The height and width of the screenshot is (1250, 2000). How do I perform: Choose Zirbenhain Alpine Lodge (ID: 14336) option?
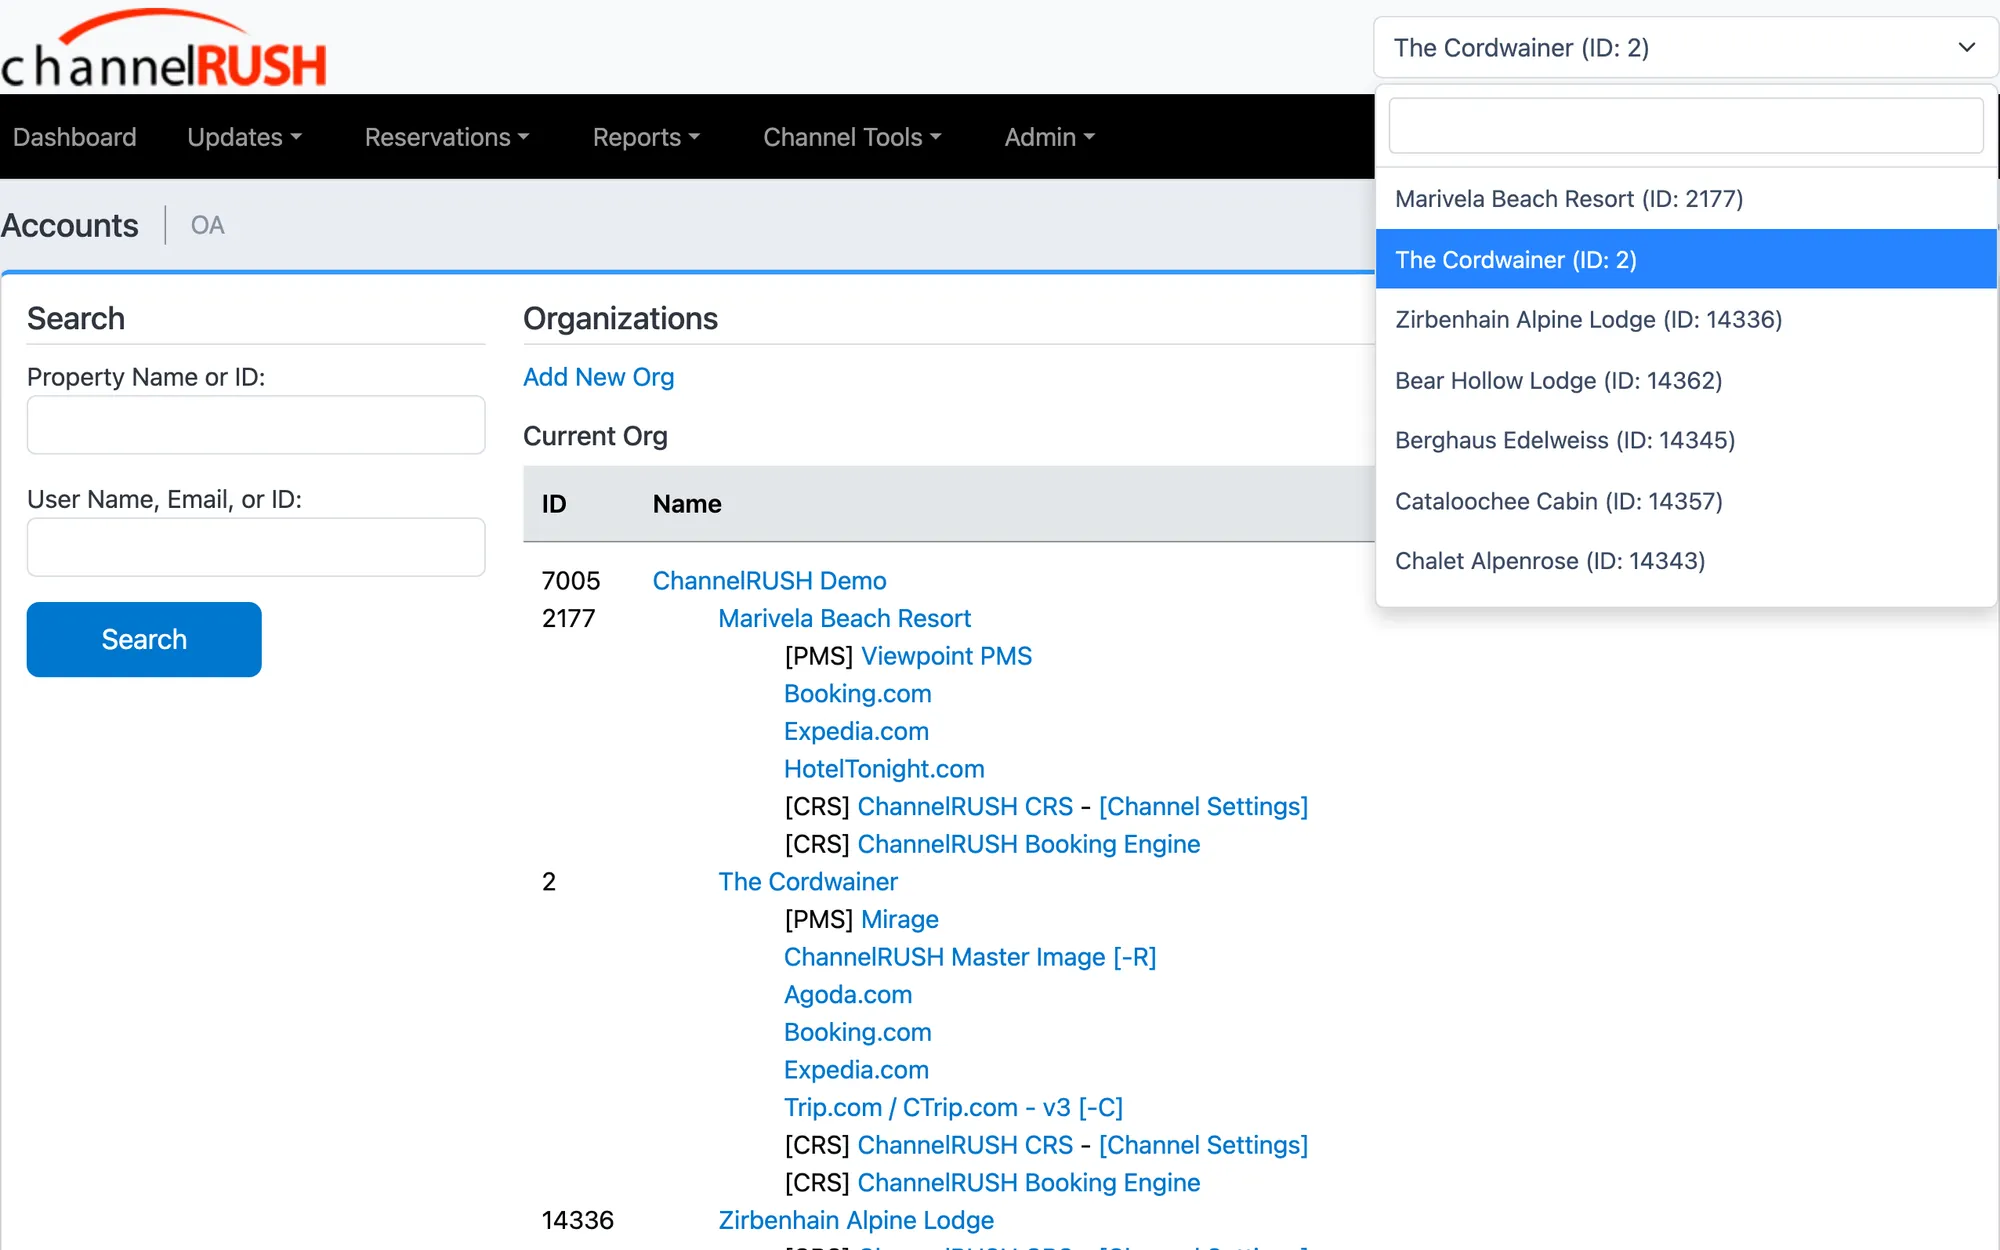[1686, 320]
